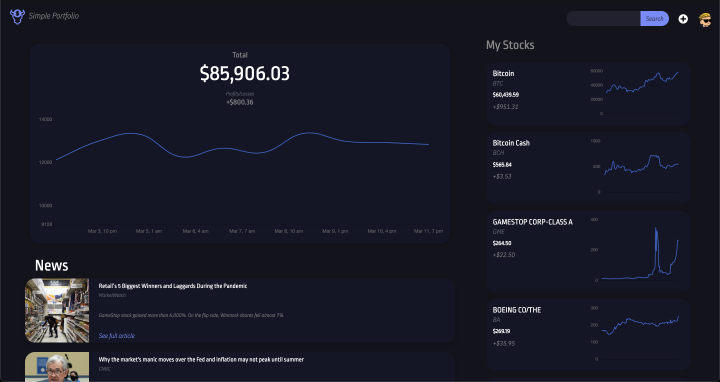
Task: Click the Retail's 5 Biggest Winners headline
Action: pyautogui.click(x=173, y=286)
